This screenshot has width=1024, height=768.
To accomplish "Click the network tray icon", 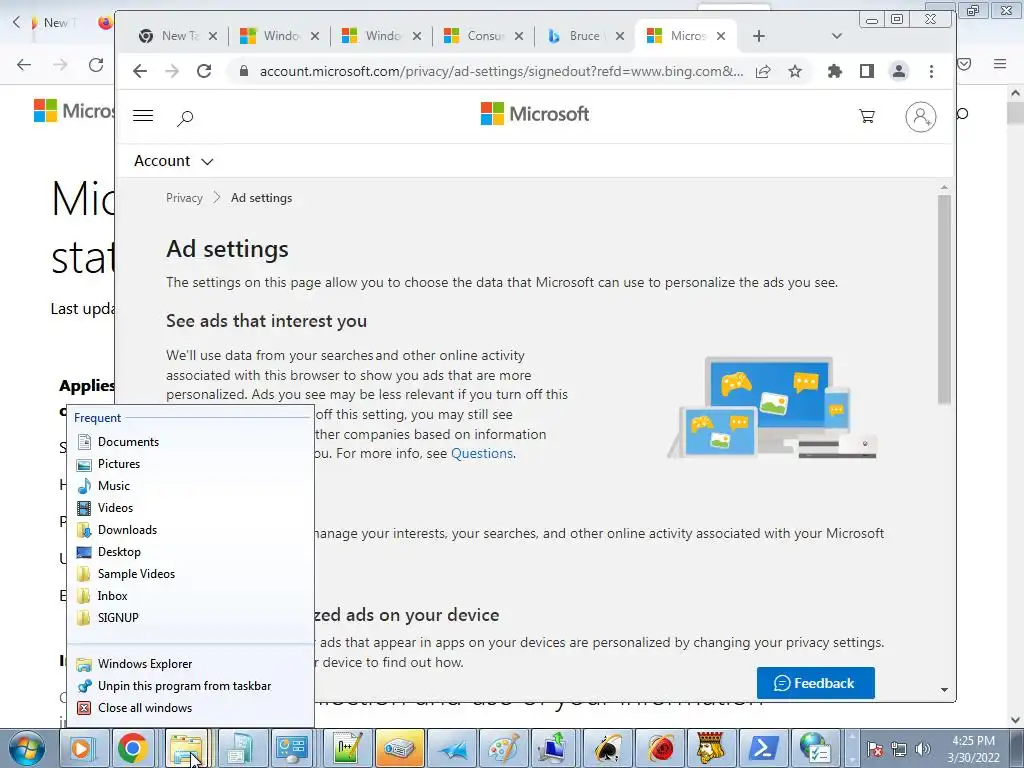I will (899, 749).
